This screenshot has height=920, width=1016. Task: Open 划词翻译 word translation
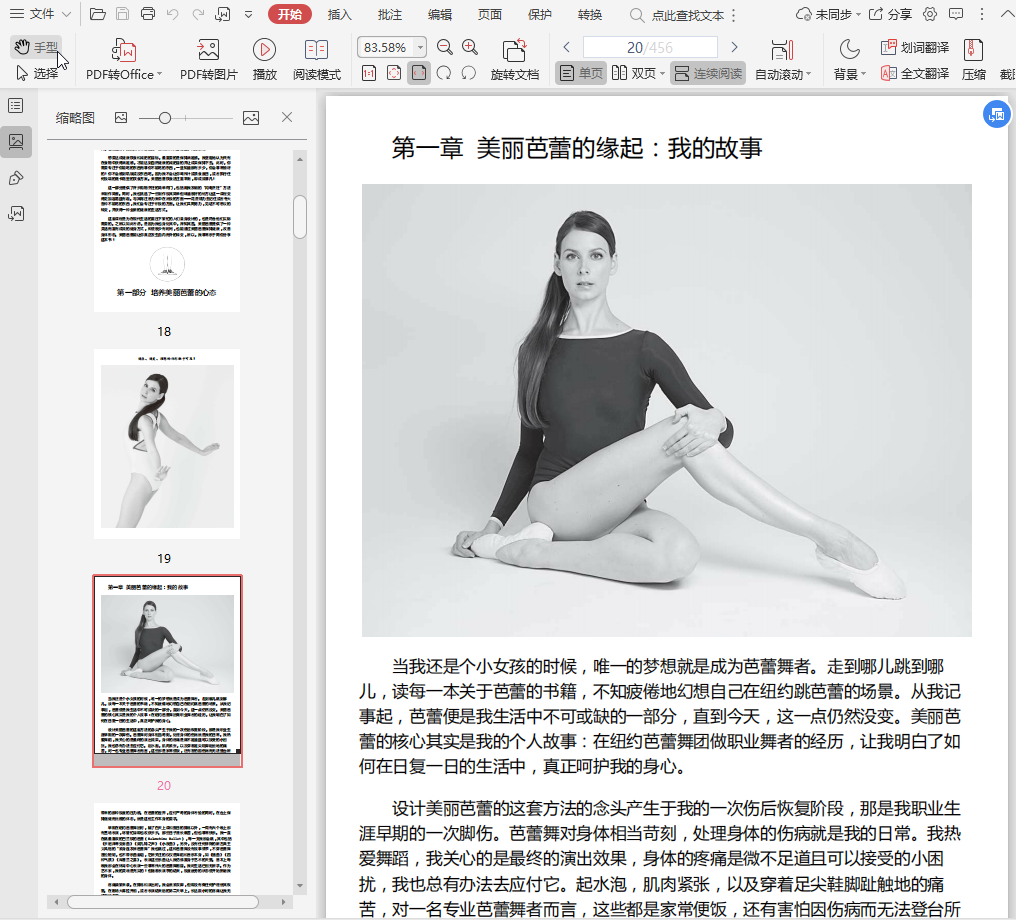coord(915,47)
